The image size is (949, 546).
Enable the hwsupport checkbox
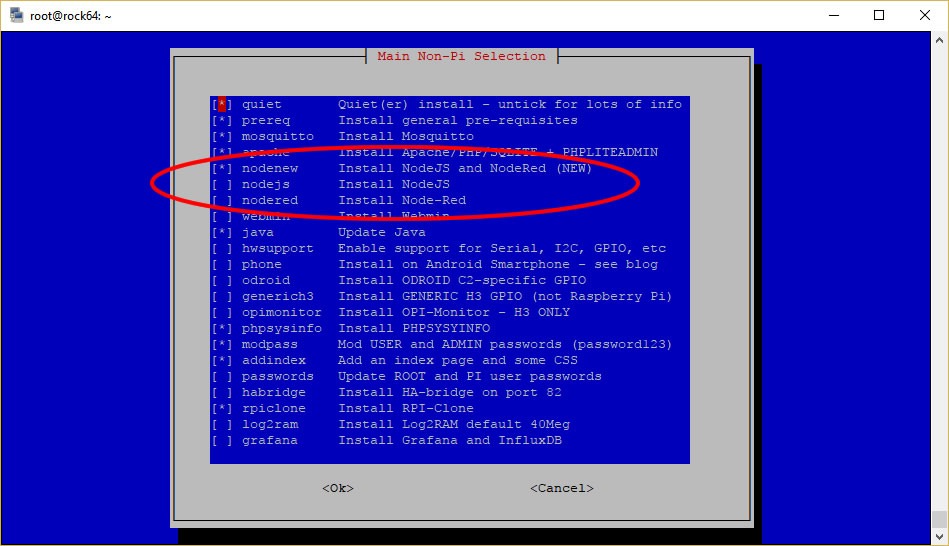click(222, 248)
